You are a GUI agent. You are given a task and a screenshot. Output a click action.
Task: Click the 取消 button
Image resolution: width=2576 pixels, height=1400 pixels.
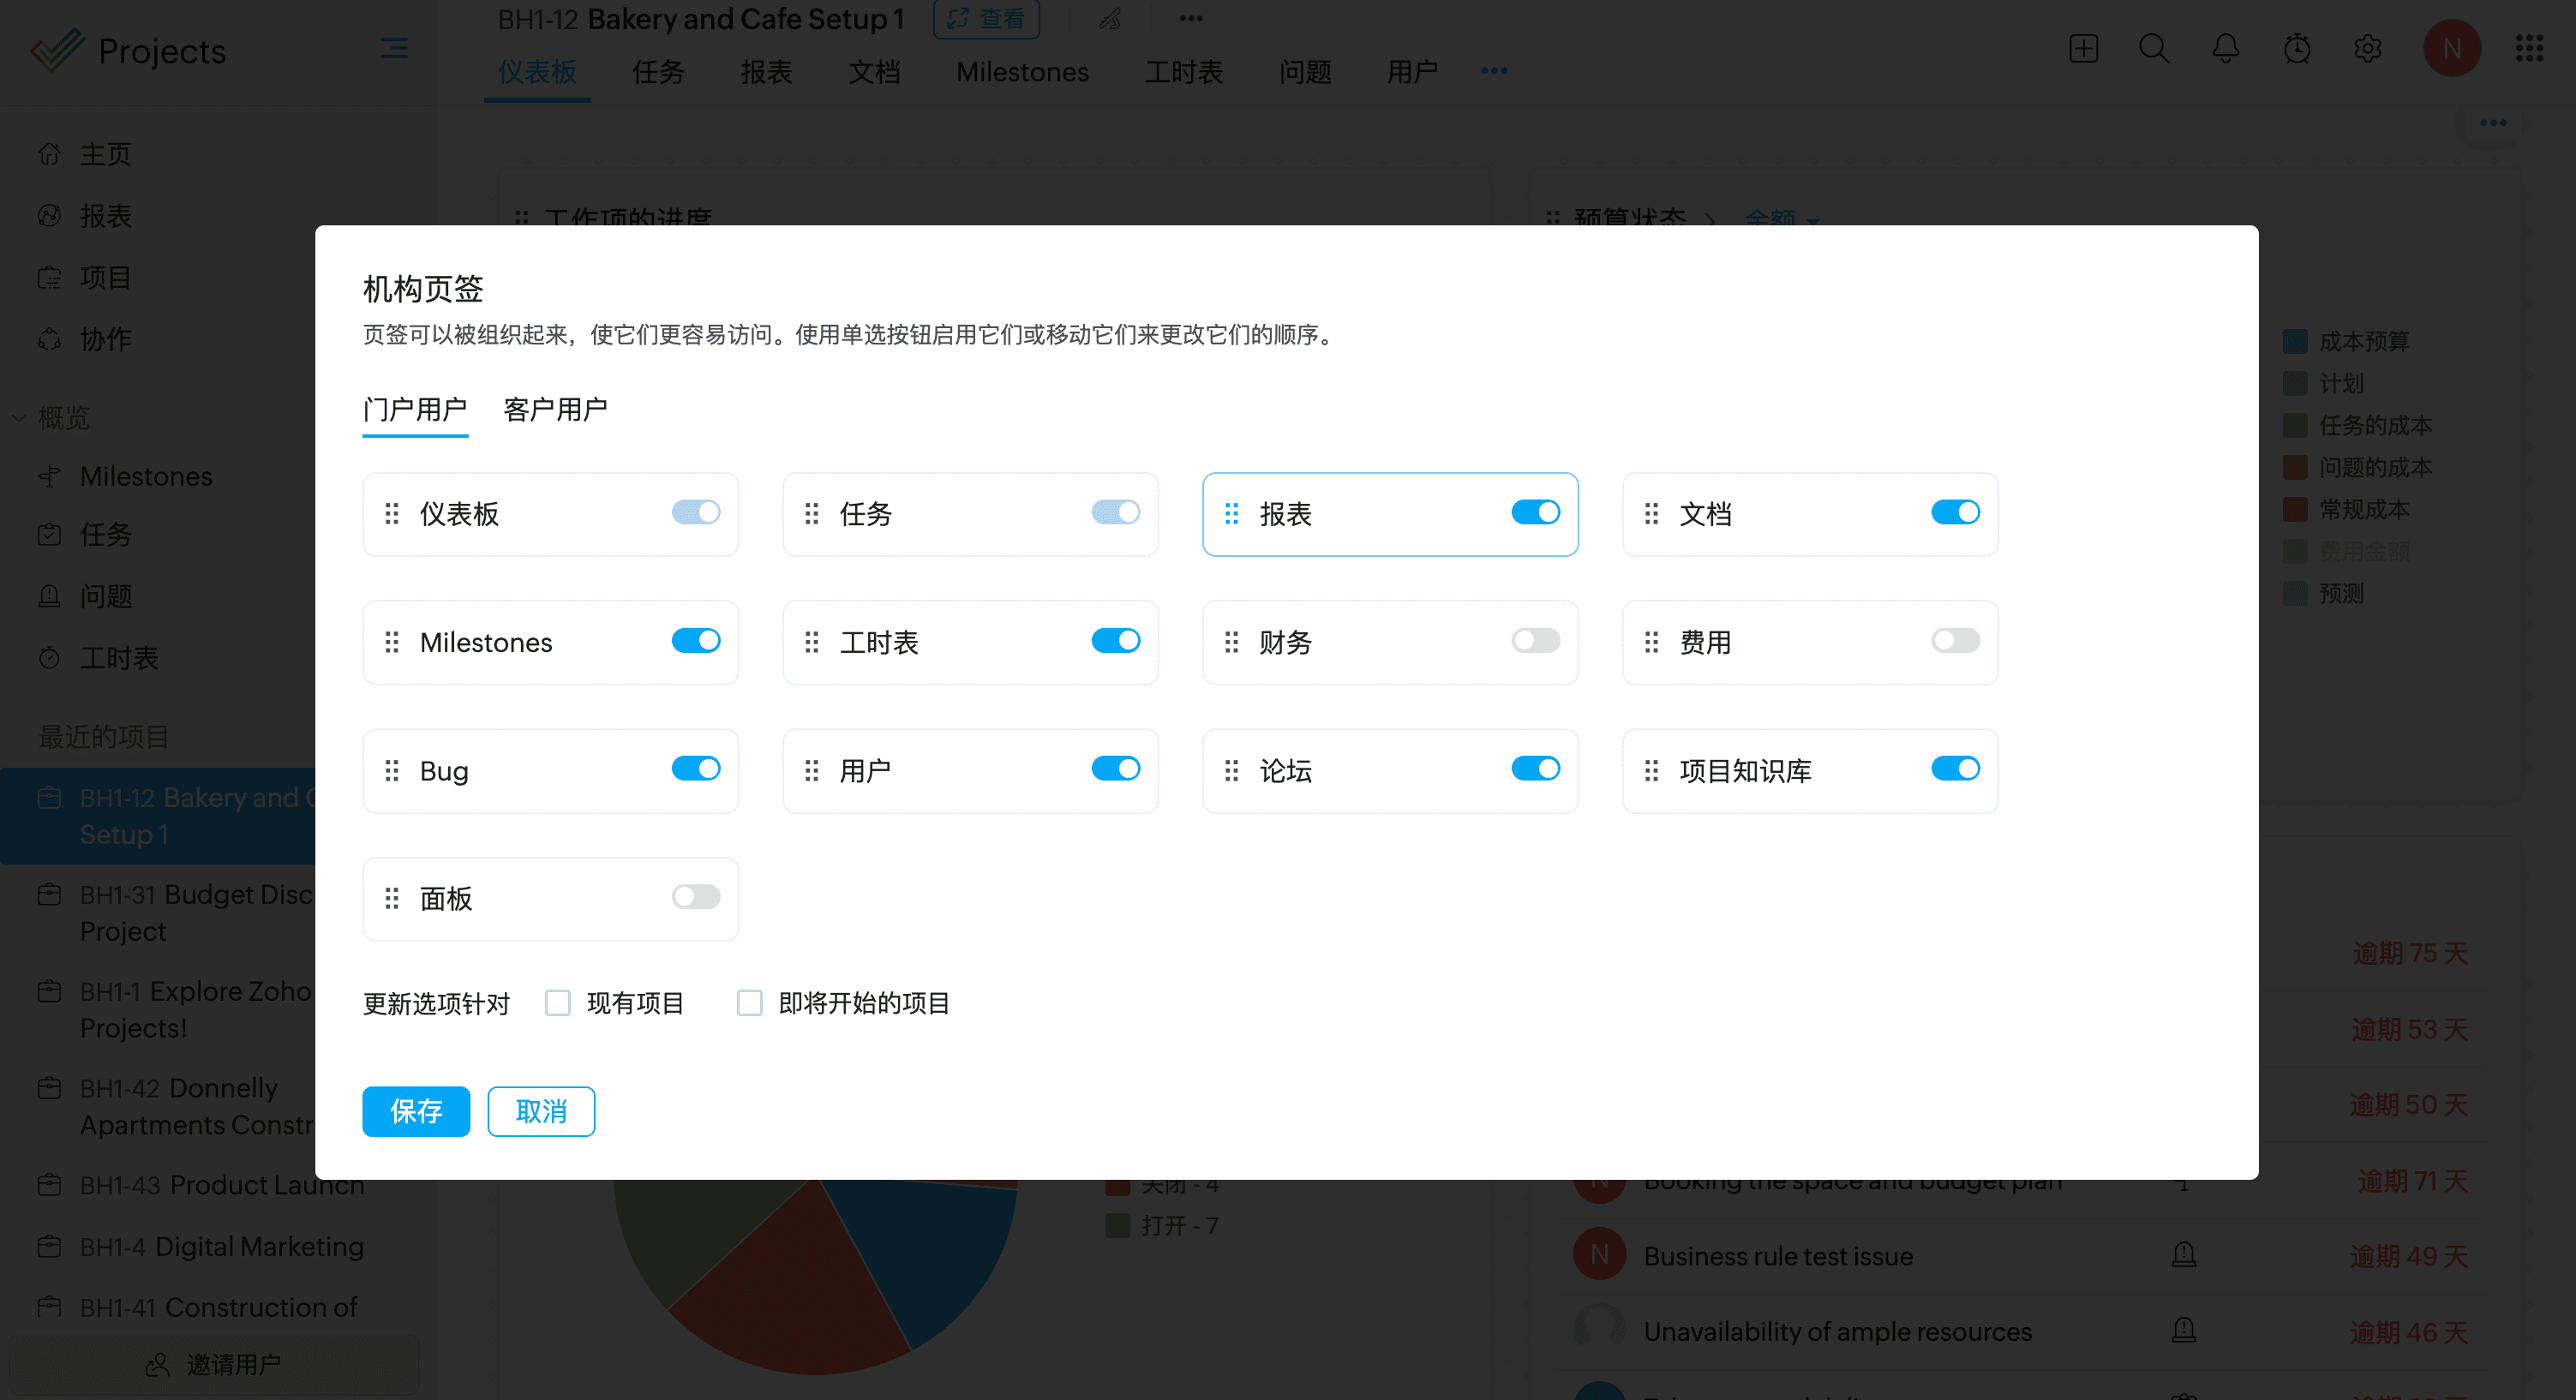(x=541, y=1111)
